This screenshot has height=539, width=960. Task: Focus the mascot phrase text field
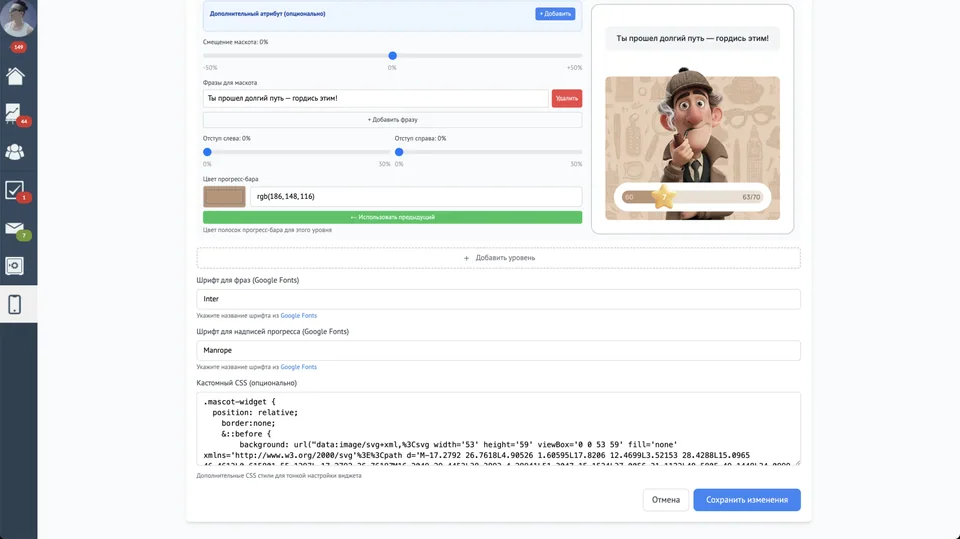tap(375, 98)
